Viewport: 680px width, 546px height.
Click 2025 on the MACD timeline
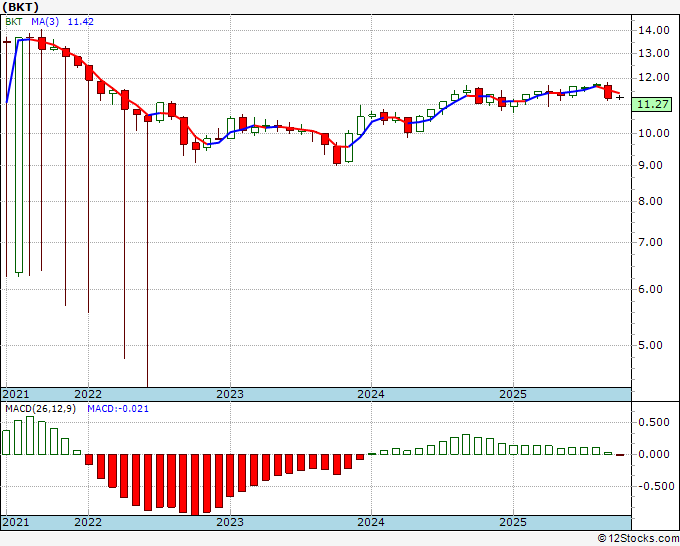(513, 522)
